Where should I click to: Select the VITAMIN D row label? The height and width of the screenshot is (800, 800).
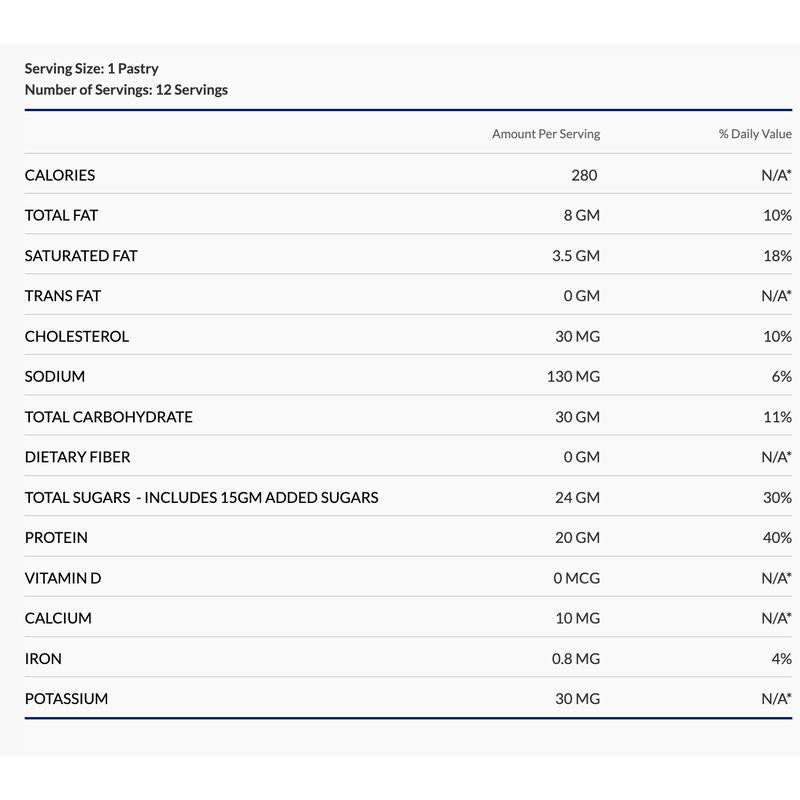(63, 578)
